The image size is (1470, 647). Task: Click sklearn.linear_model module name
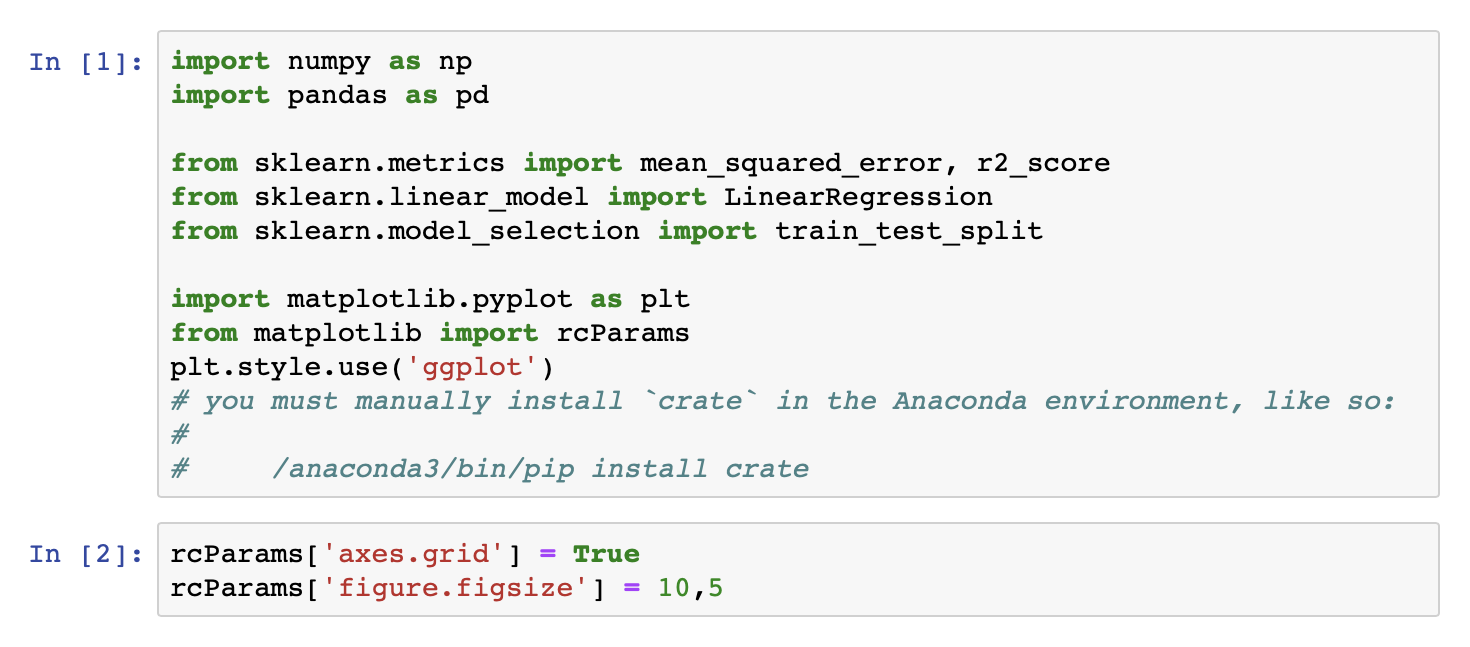pos(421,198)
